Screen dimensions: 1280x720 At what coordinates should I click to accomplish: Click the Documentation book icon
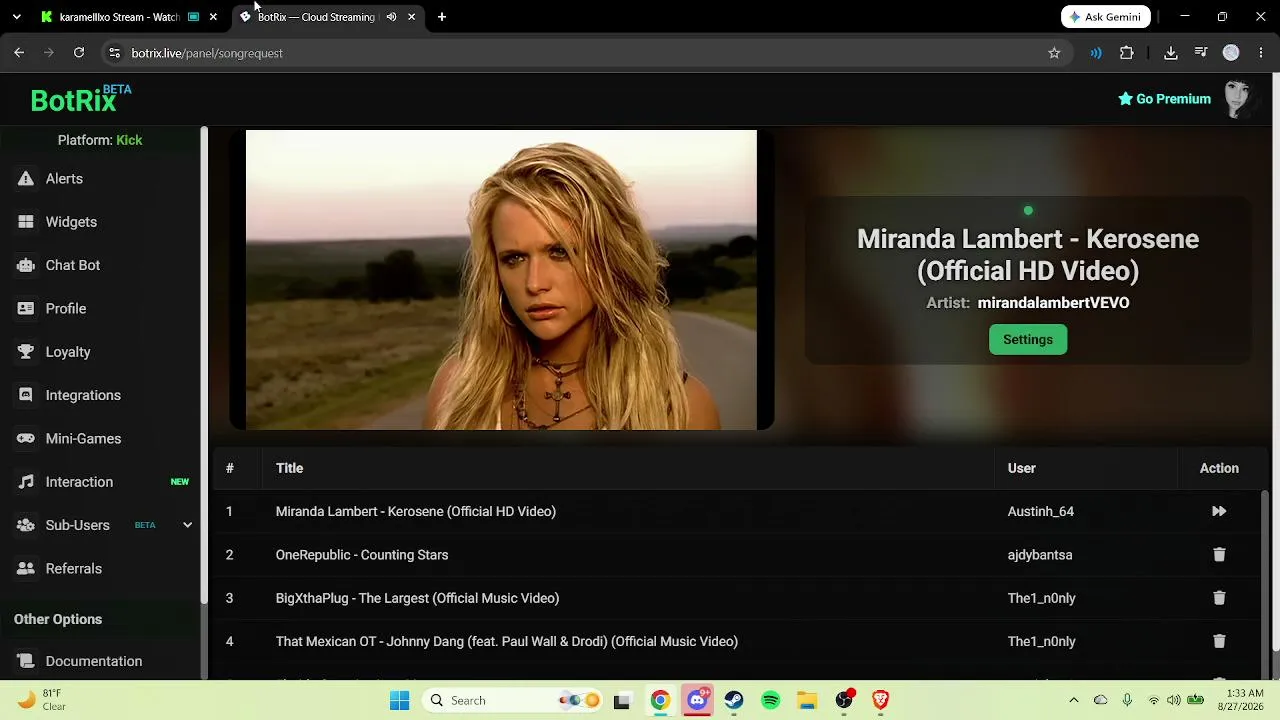[26, 661]
